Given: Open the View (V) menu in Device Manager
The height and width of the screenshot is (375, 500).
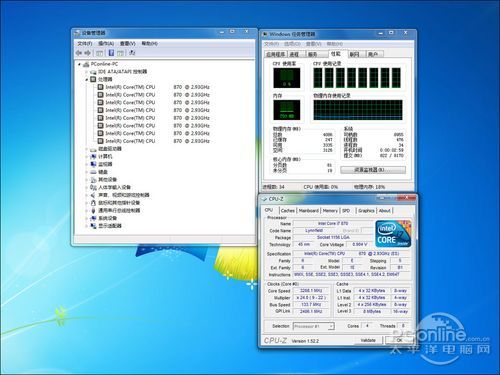Looking at the screenshot, I should pyautogui.click(x=128, y=44).
